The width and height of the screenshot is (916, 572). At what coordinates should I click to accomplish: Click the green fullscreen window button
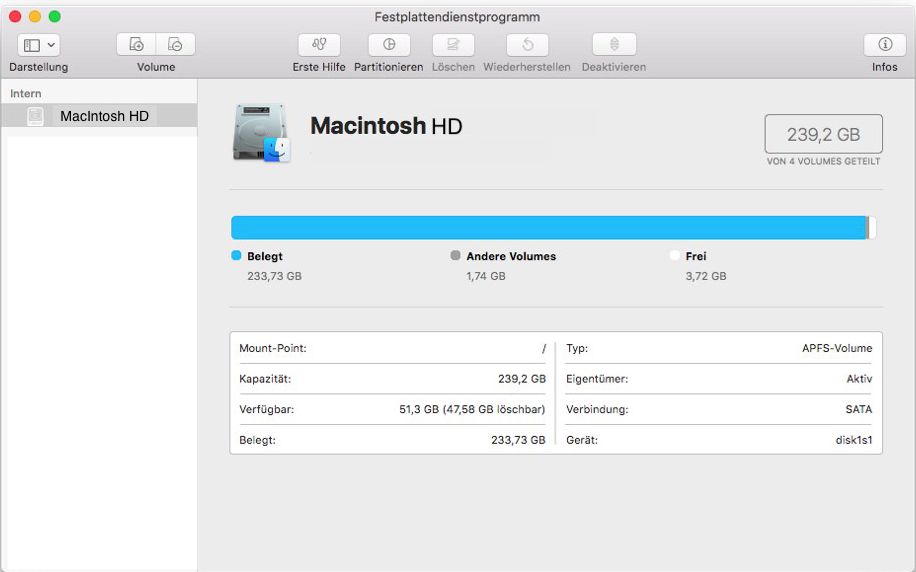pos(54,17)
